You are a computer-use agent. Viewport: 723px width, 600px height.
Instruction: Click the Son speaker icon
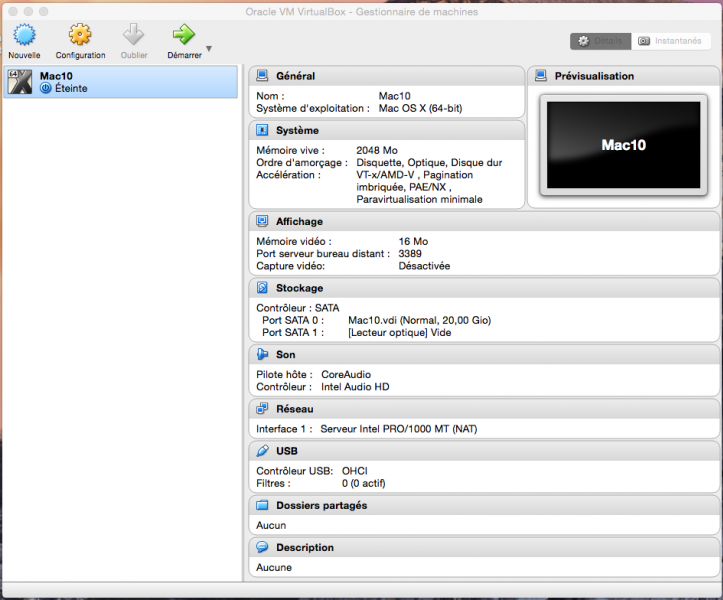[x=262, y=354]
